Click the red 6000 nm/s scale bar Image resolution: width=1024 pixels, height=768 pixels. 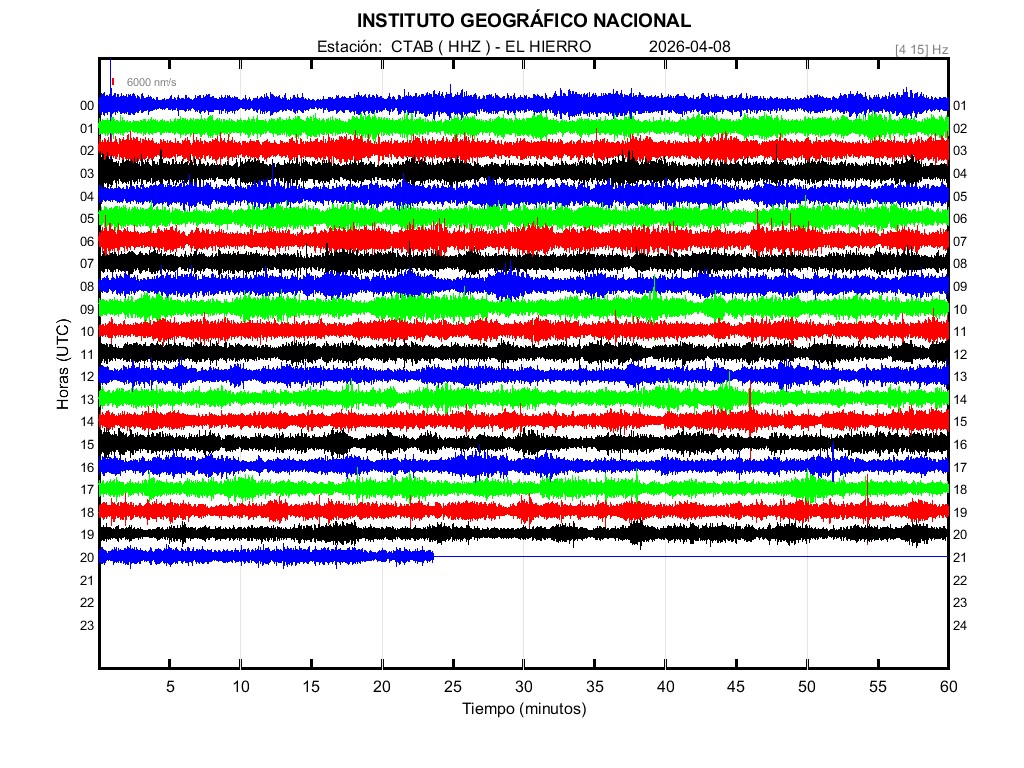pos(113,82)
